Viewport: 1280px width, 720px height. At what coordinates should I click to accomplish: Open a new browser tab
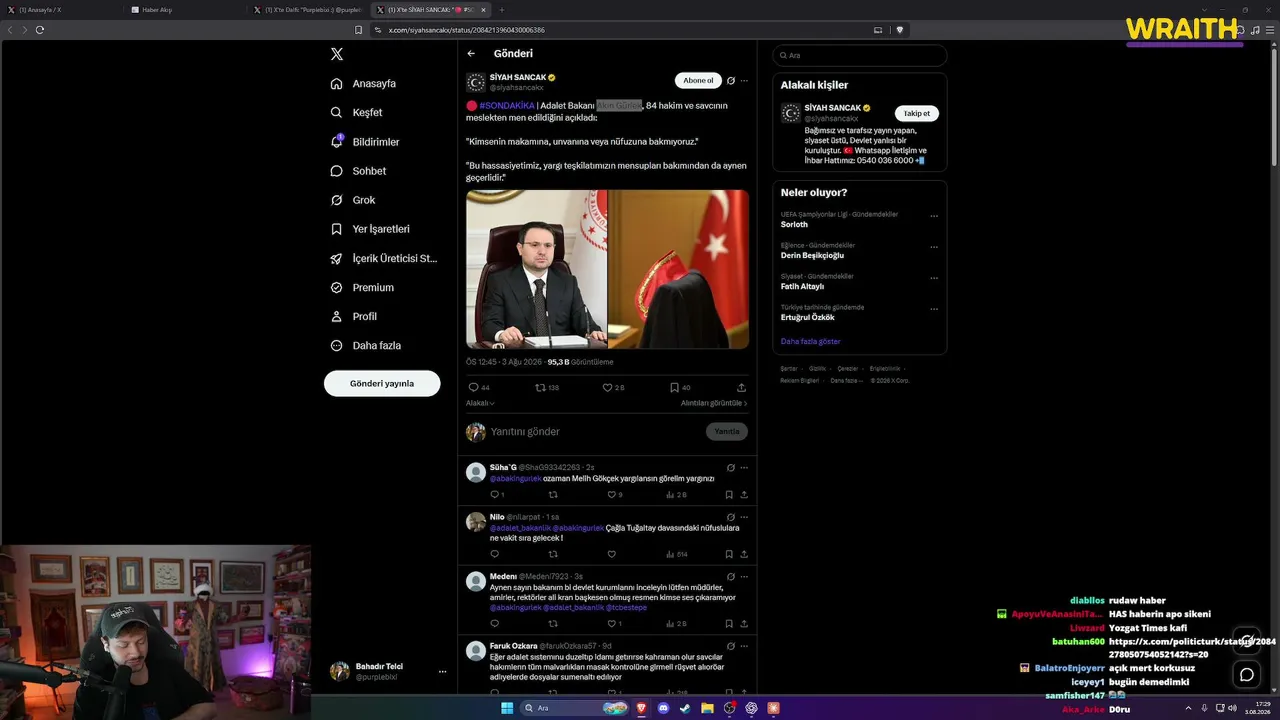tap(502, 9)
